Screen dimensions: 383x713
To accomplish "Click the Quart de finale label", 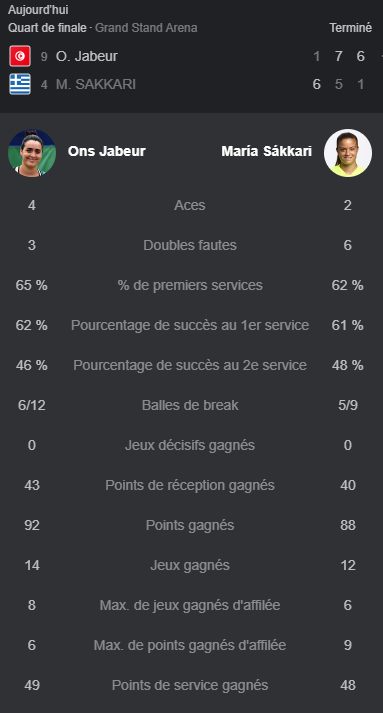I will (x=47, y=28).
